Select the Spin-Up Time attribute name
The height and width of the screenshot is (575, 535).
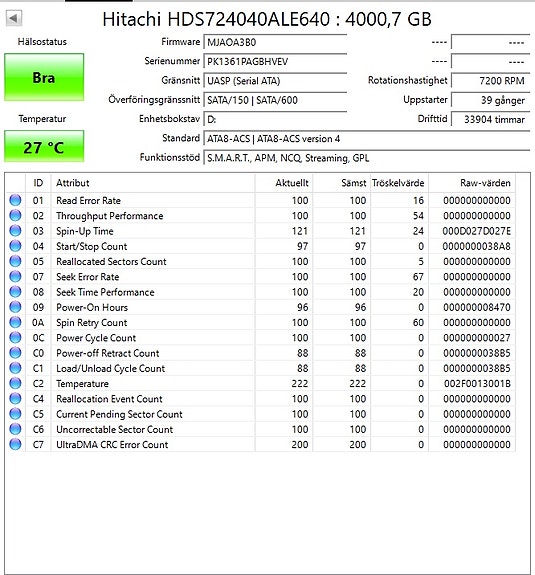[85, 231]
